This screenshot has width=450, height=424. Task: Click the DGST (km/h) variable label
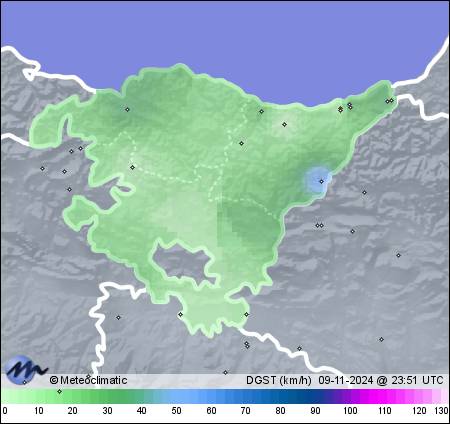[279, 380]
